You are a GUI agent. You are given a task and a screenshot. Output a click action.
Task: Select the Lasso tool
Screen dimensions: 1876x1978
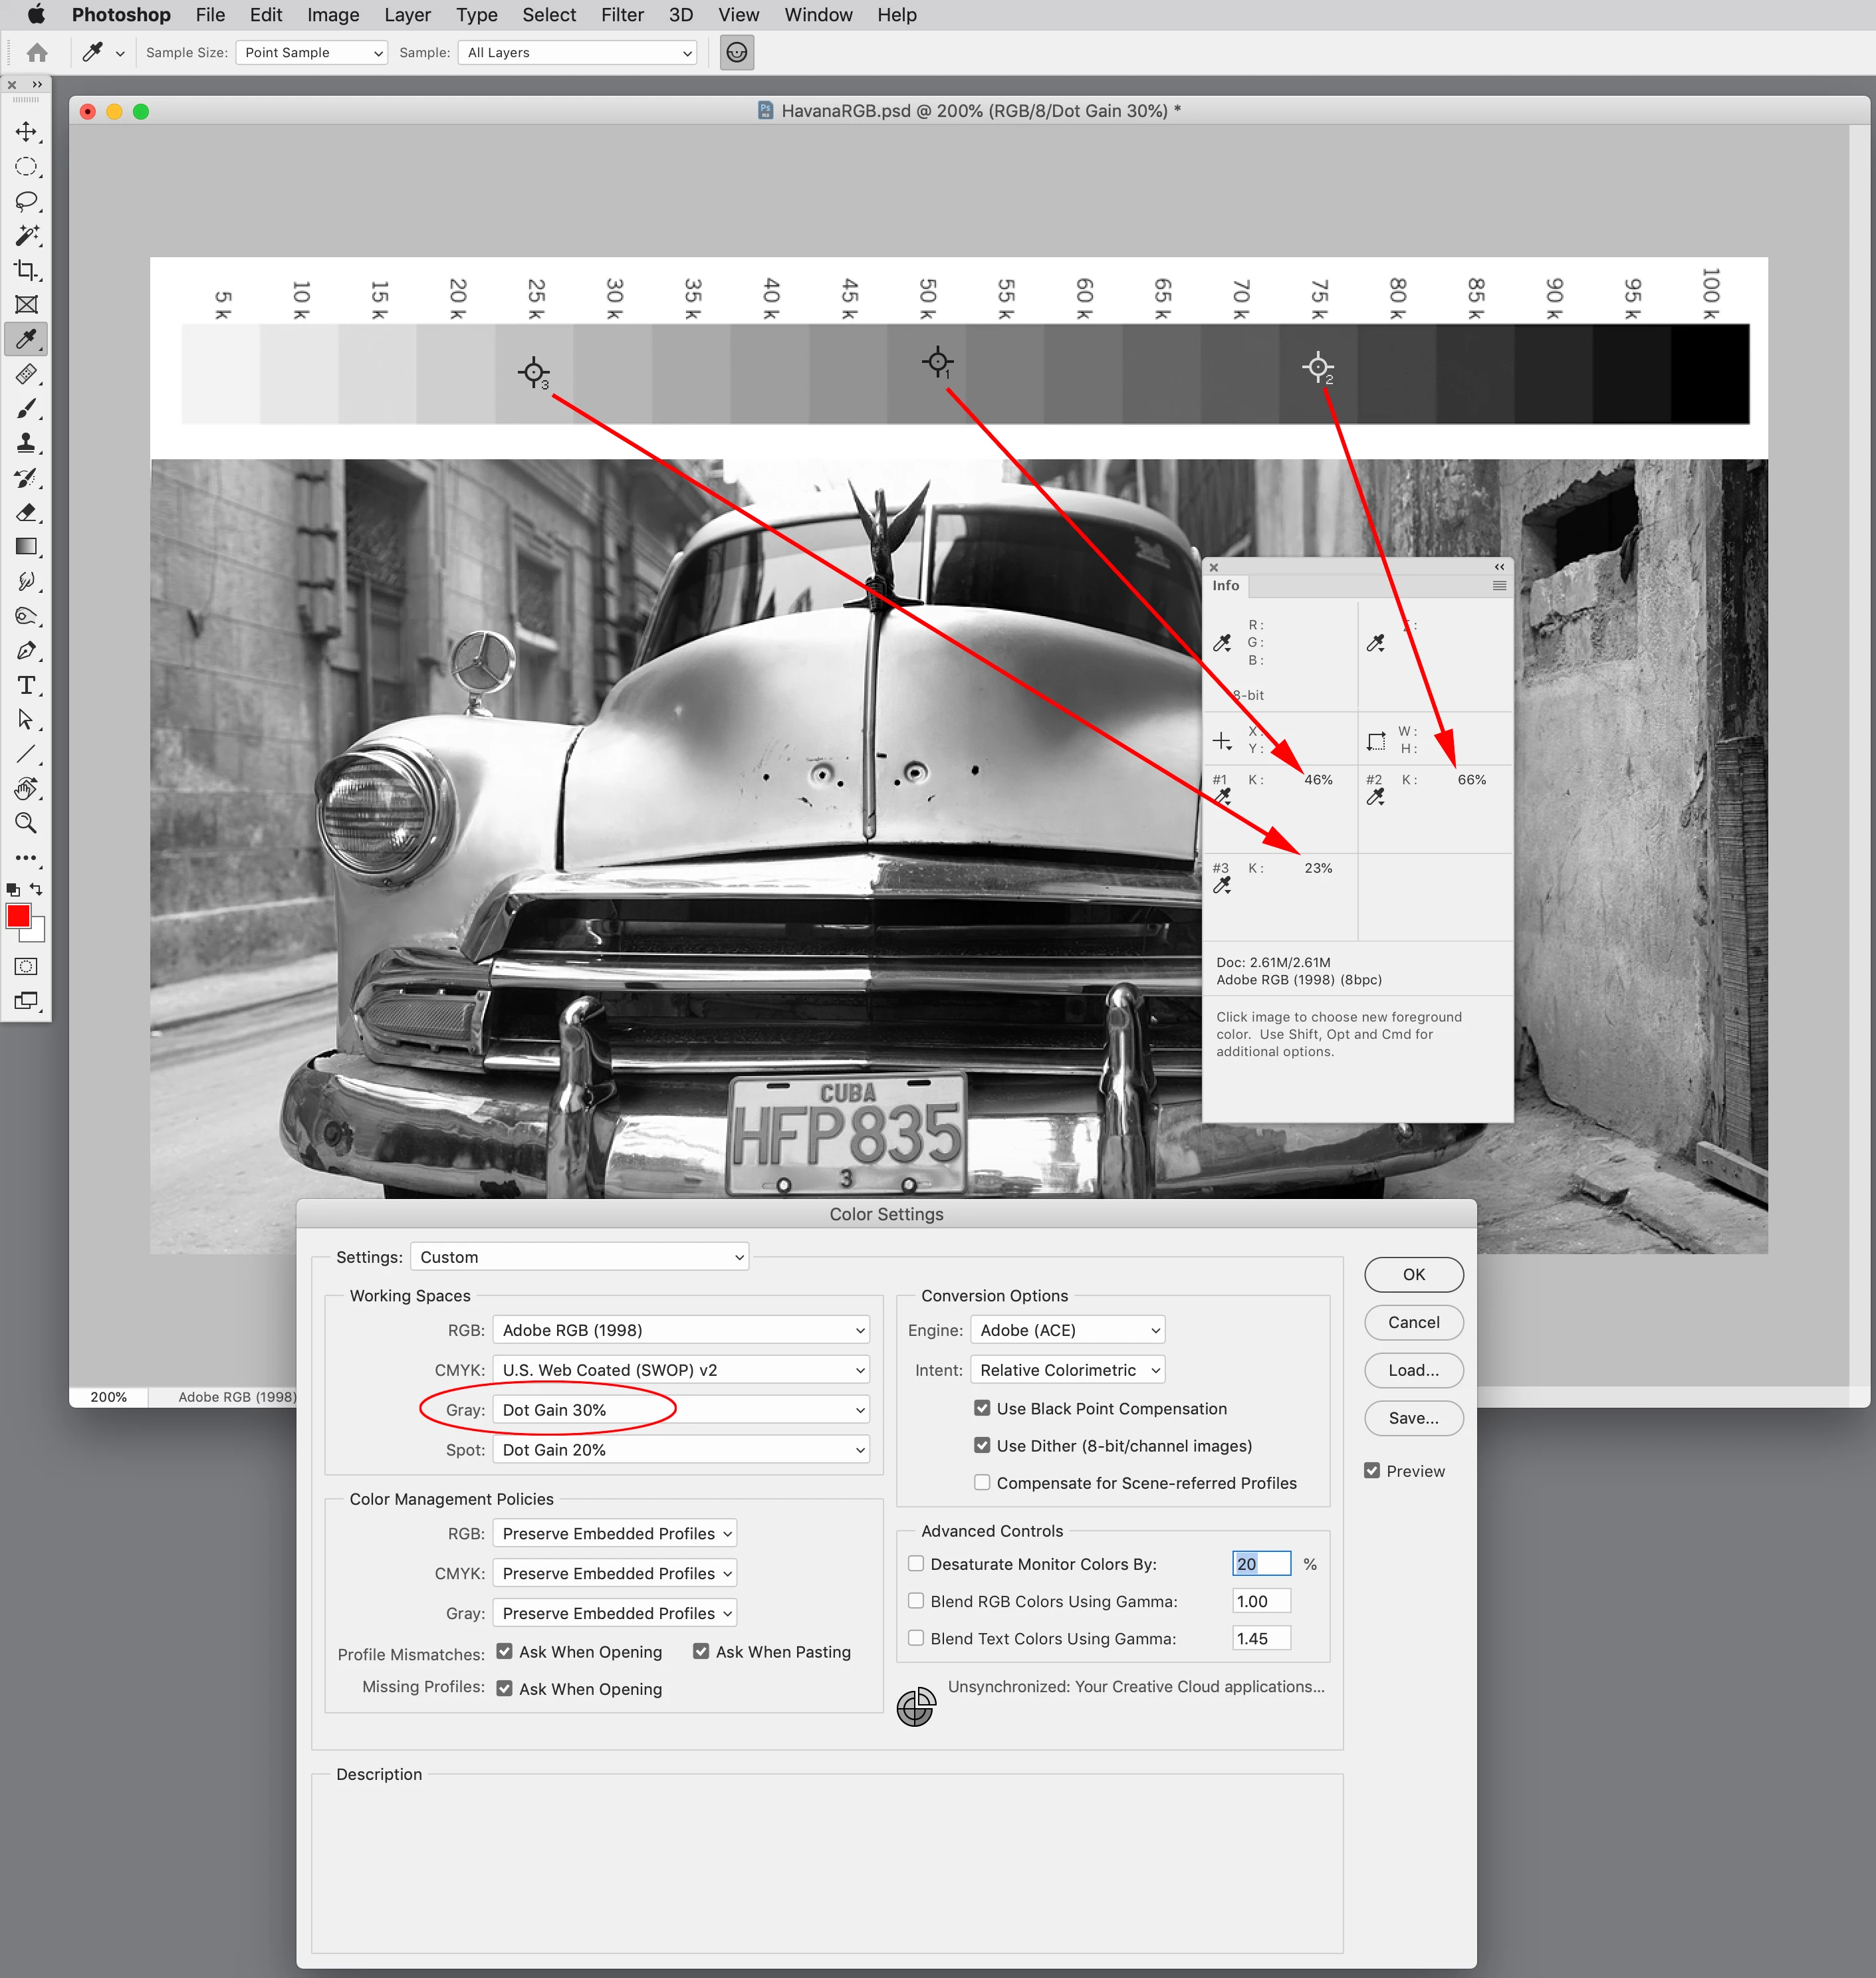[26, 201]
